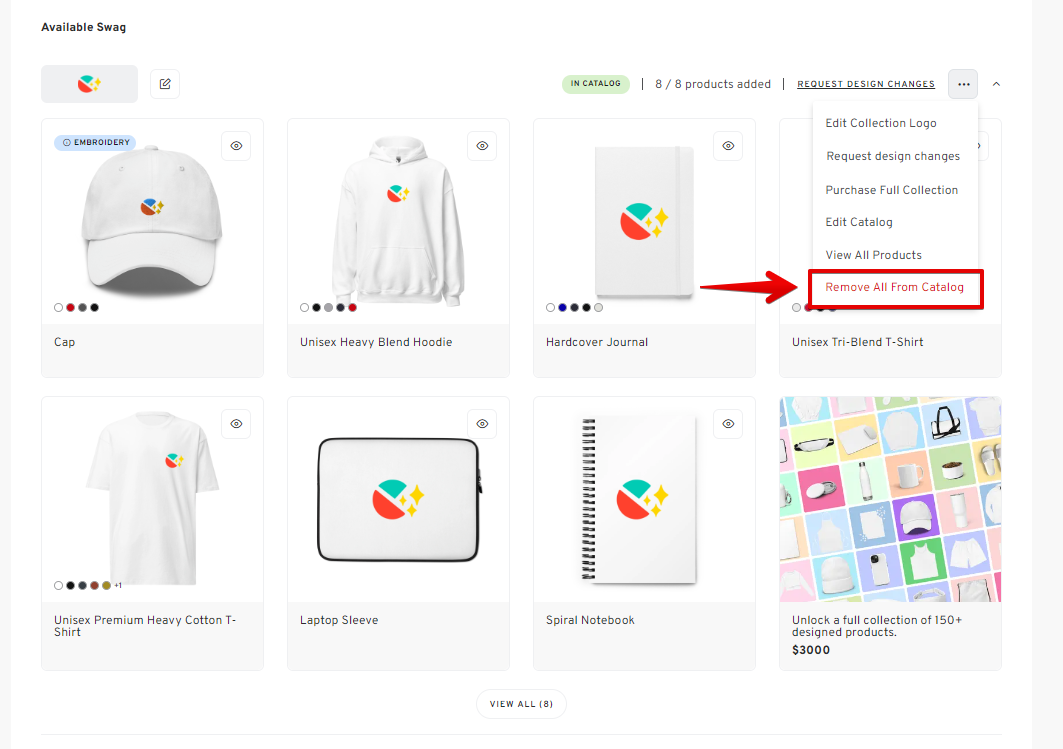Preview the Unisex Tri-Blend T-Shirt
This screenshot has height=749, width=1063.
point(974,146)
